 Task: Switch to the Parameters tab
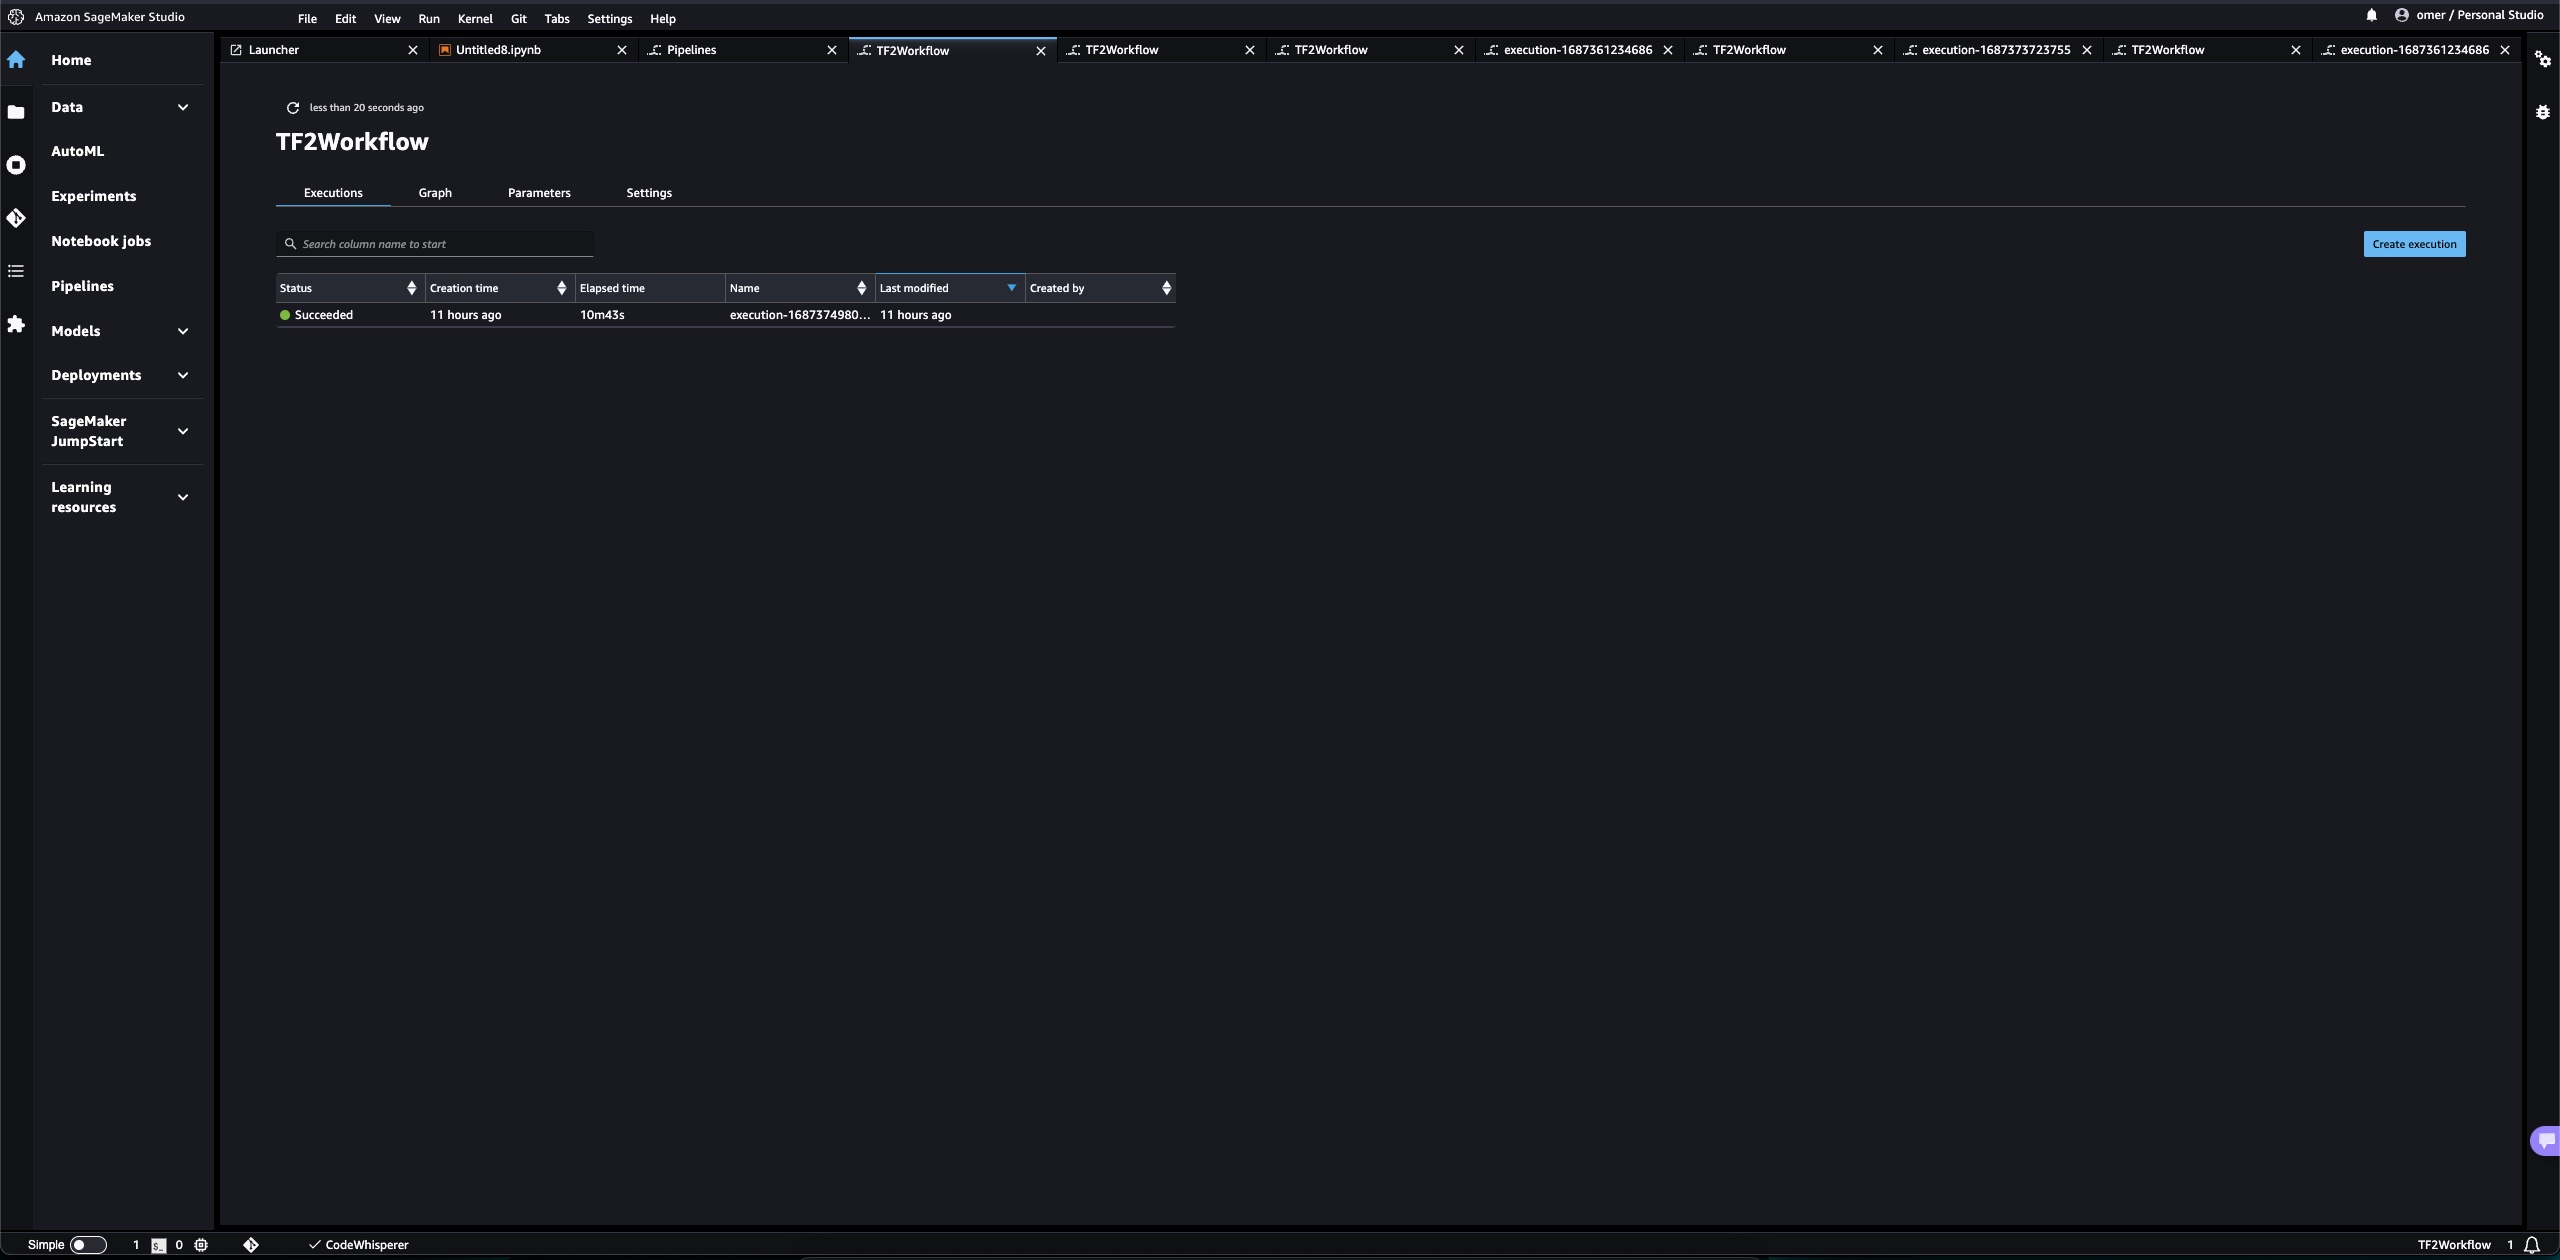click(539, 193)
